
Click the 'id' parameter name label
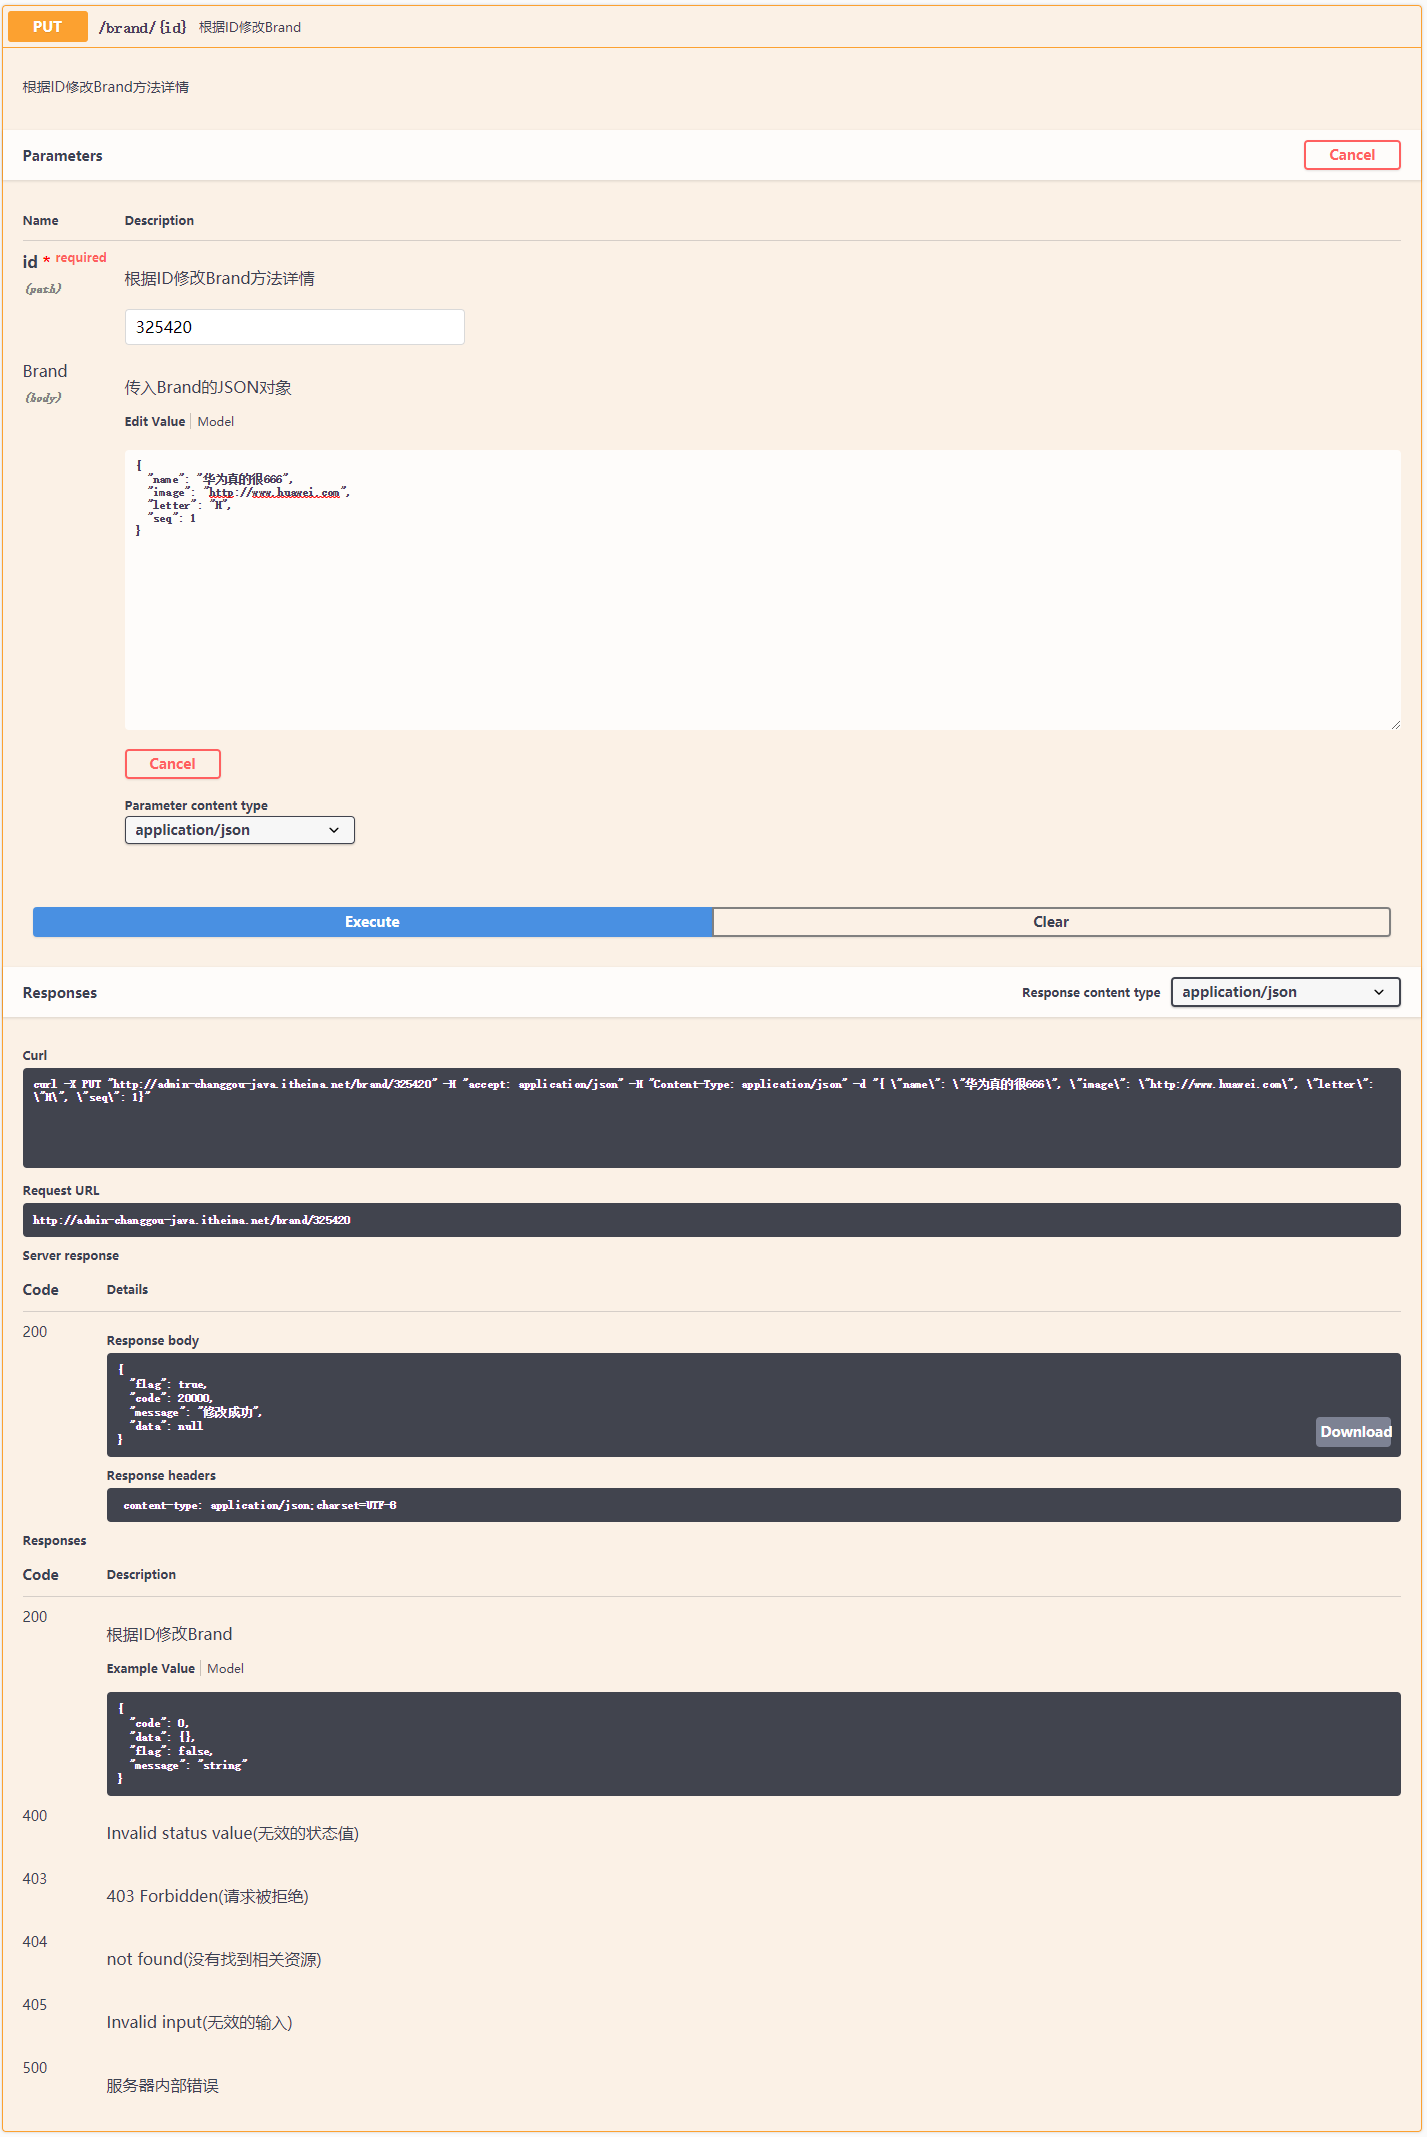[x=30, y=262]
